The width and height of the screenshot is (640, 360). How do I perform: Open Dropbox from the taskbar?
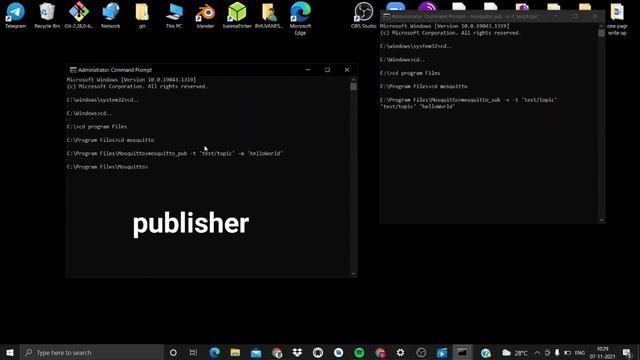click(297, 352)
